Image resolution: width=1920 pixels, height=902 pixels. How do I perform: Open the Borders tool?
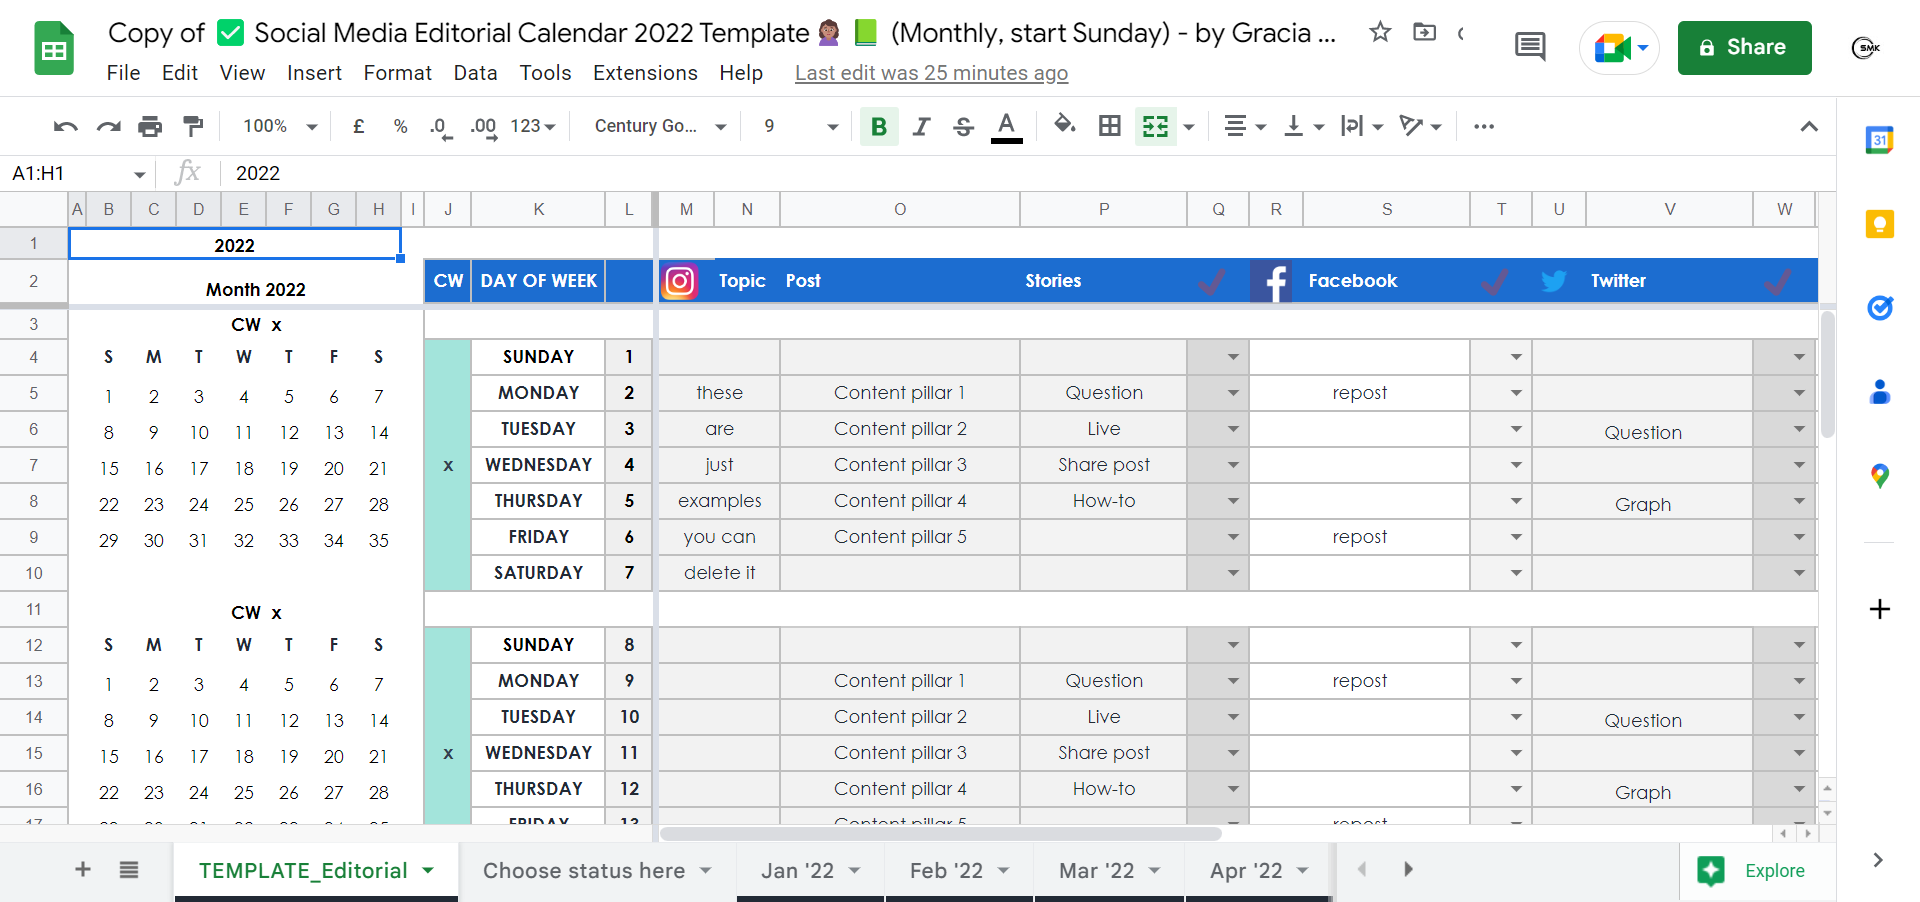(x=1109, y=126)
